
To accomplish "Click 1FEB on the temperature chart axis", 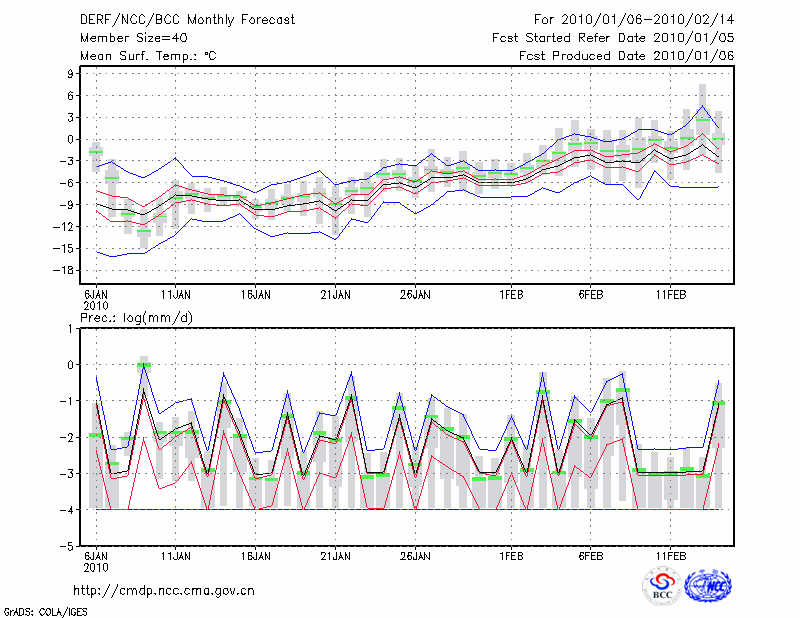I will pos(512,294).
